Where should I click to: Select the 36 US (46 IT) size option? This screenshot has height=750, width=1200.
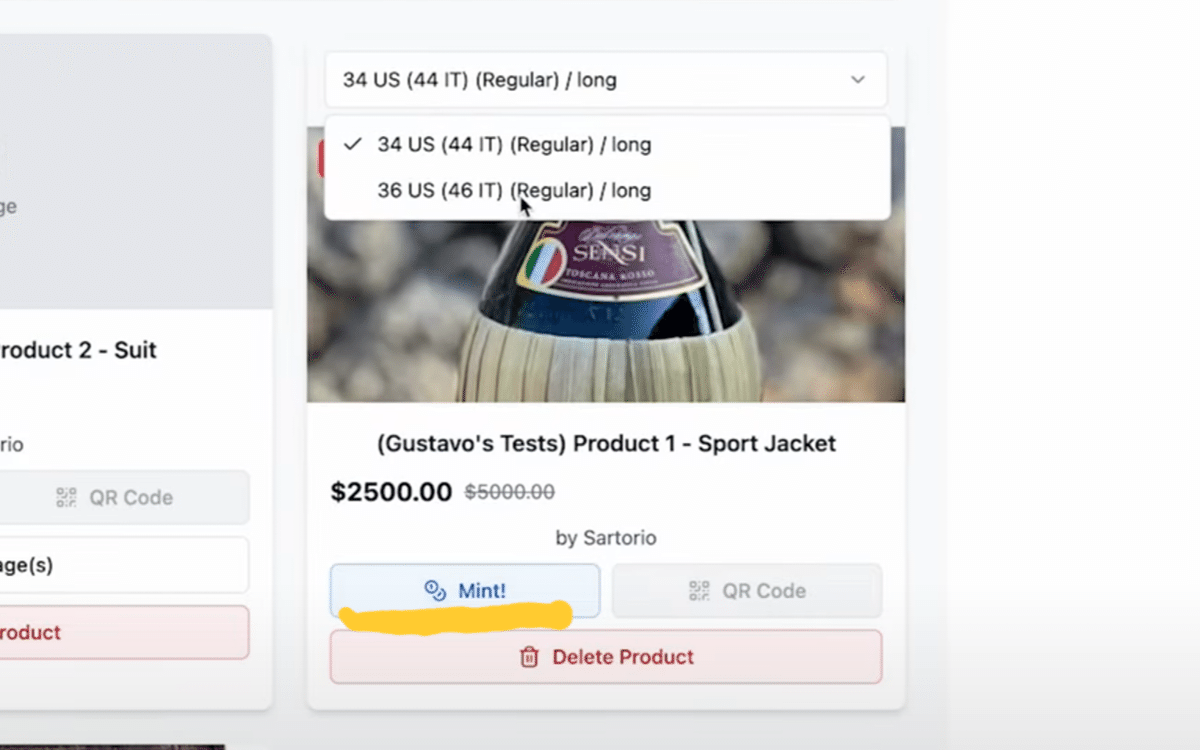pyautogui.click(x=513, y=190)
